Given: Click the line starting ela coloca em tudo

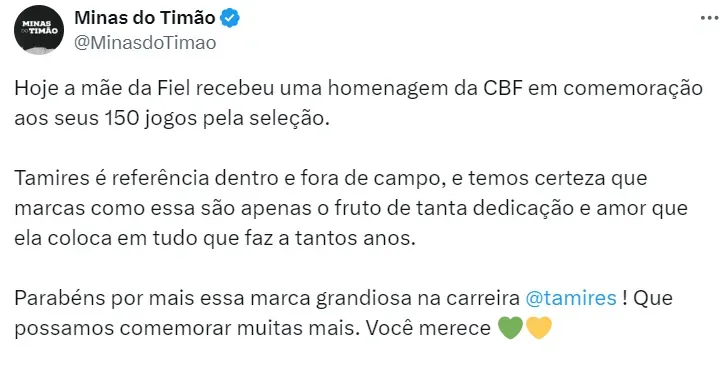Looking at the screenshot, I should [x=214, y=238].
